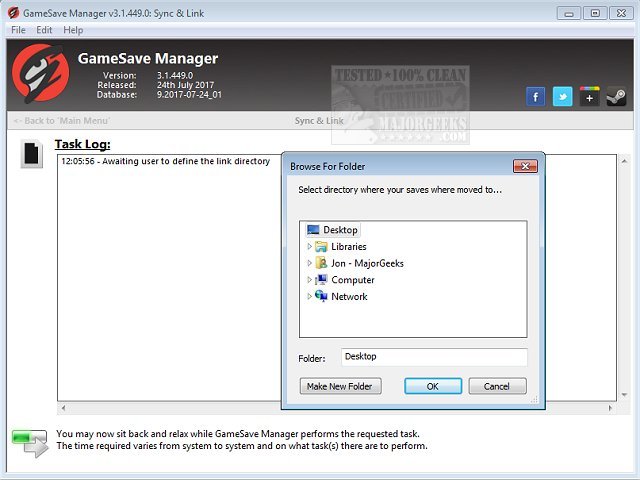Image resolution: width=640 pixels, height=480 pixels.
Task: Click Make New Folder button
Action: pyautogui.click(x=340, y=386)
